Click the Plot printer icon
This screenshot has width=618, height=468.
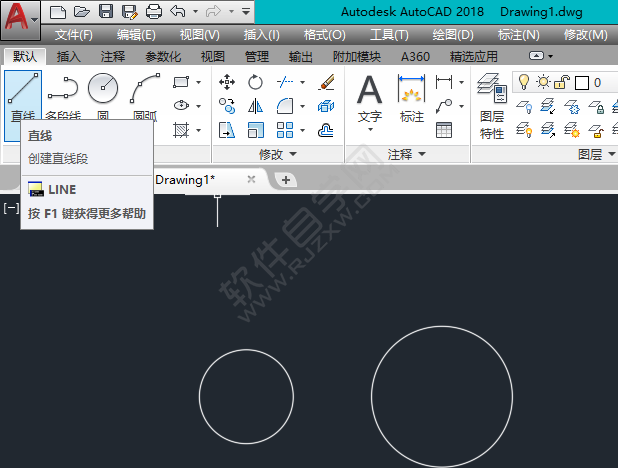coord(154,12)
